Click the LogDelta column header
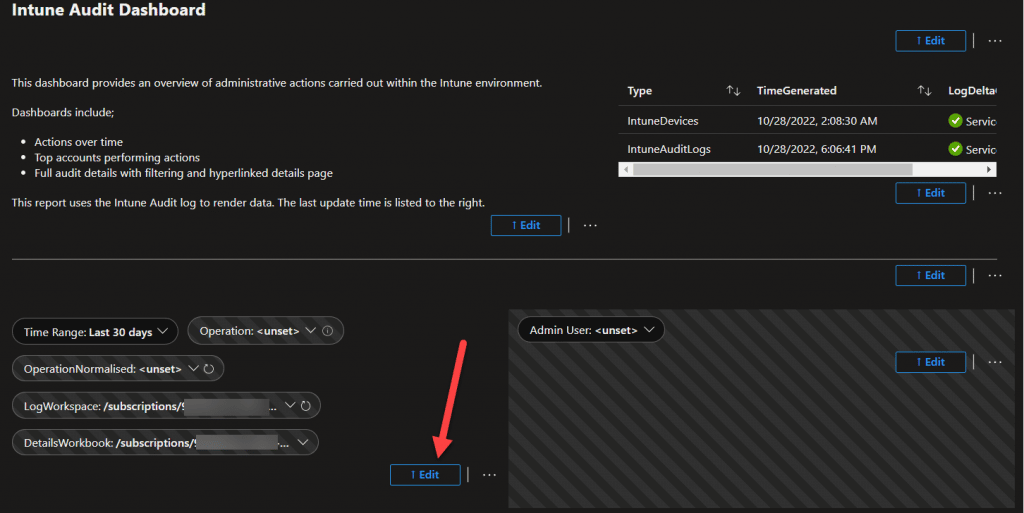This screenshot has width=1024, height=513. [x=972, y=91]
